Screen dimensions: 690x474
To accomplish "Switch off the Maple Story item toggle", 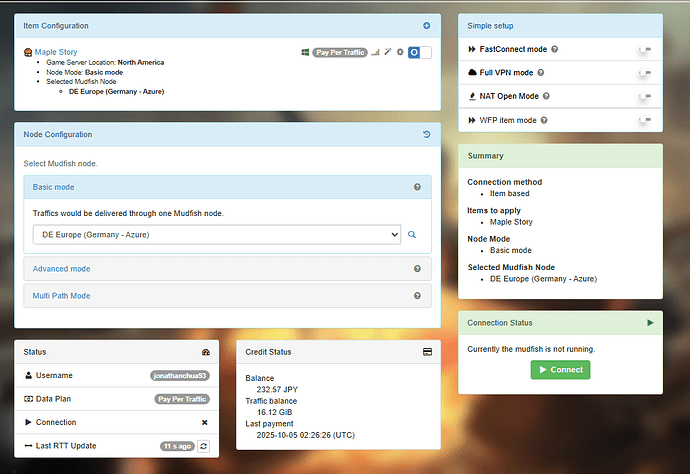I will pos(420,52).
